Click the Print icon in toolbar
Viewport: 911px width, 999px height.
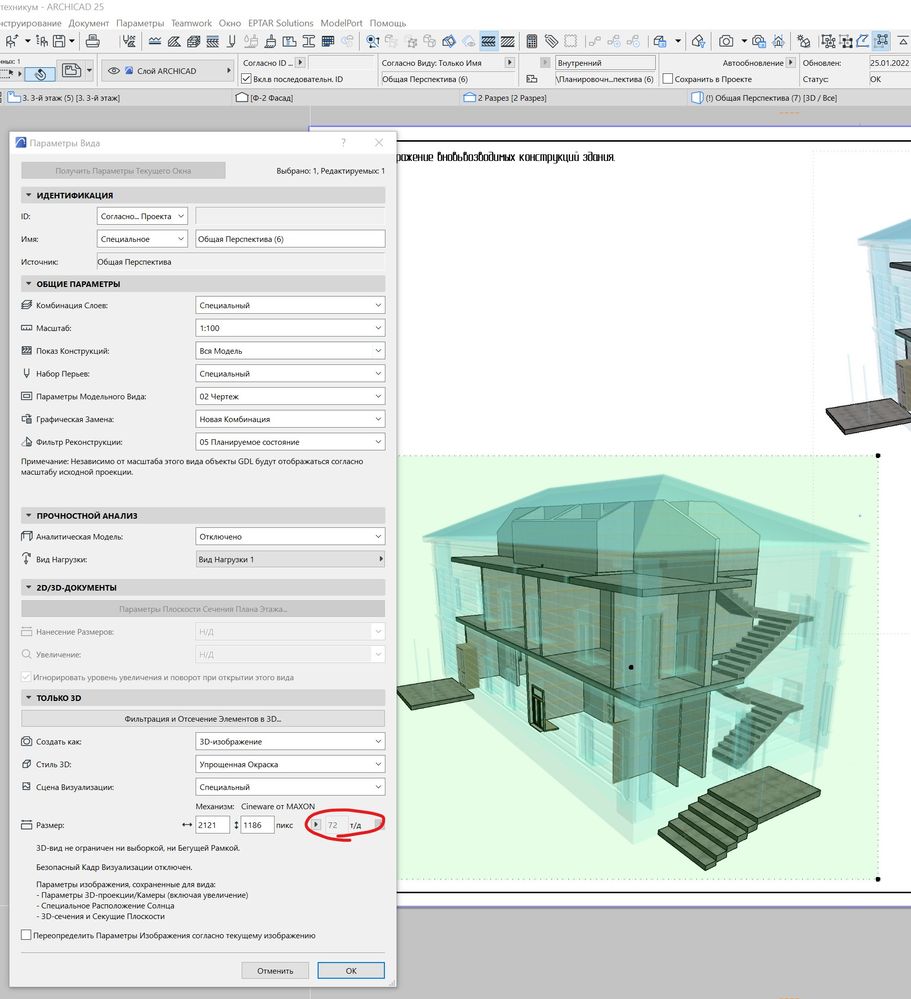point(92,41)
